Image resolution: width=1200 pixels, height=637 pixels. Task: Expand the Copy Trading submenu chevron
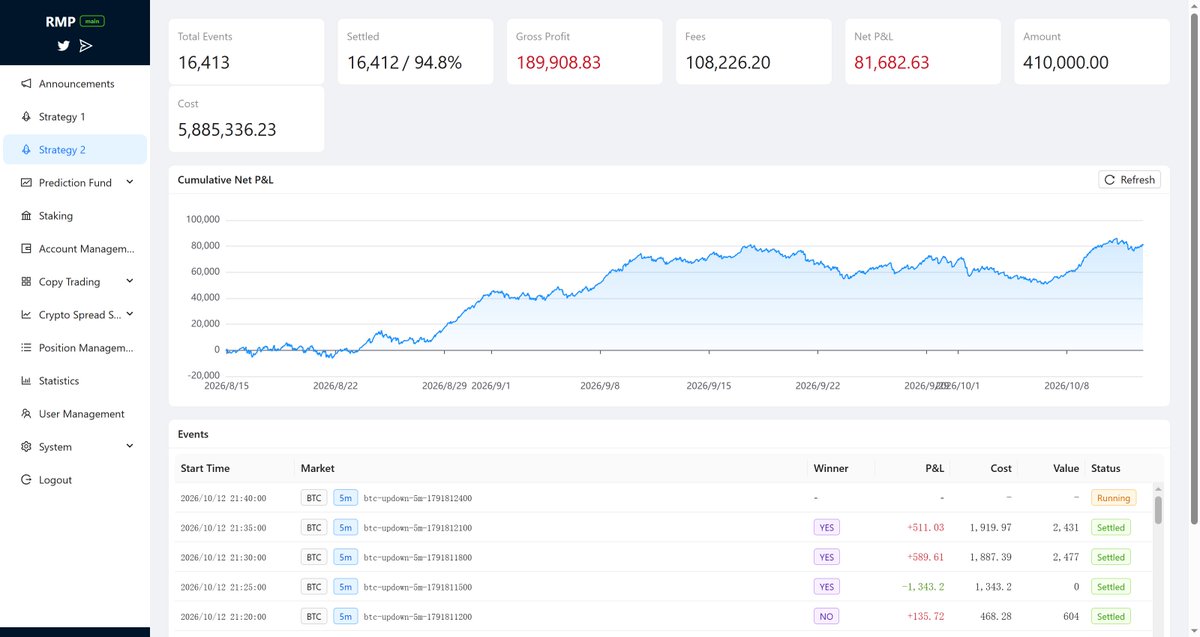[130, 281]
